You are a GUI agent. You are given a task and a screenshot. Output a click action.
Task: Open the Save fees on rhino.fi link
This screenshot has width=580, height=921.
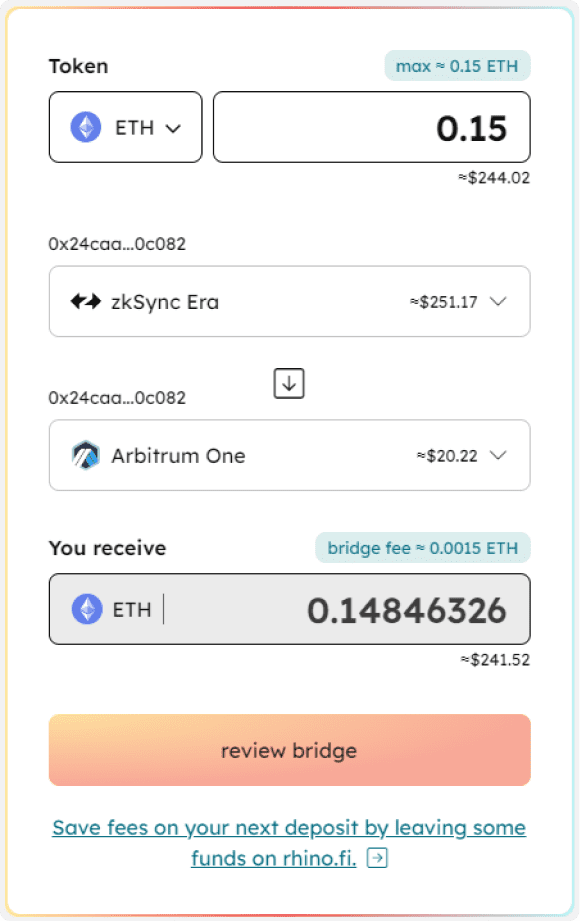(x=289, y=843)
